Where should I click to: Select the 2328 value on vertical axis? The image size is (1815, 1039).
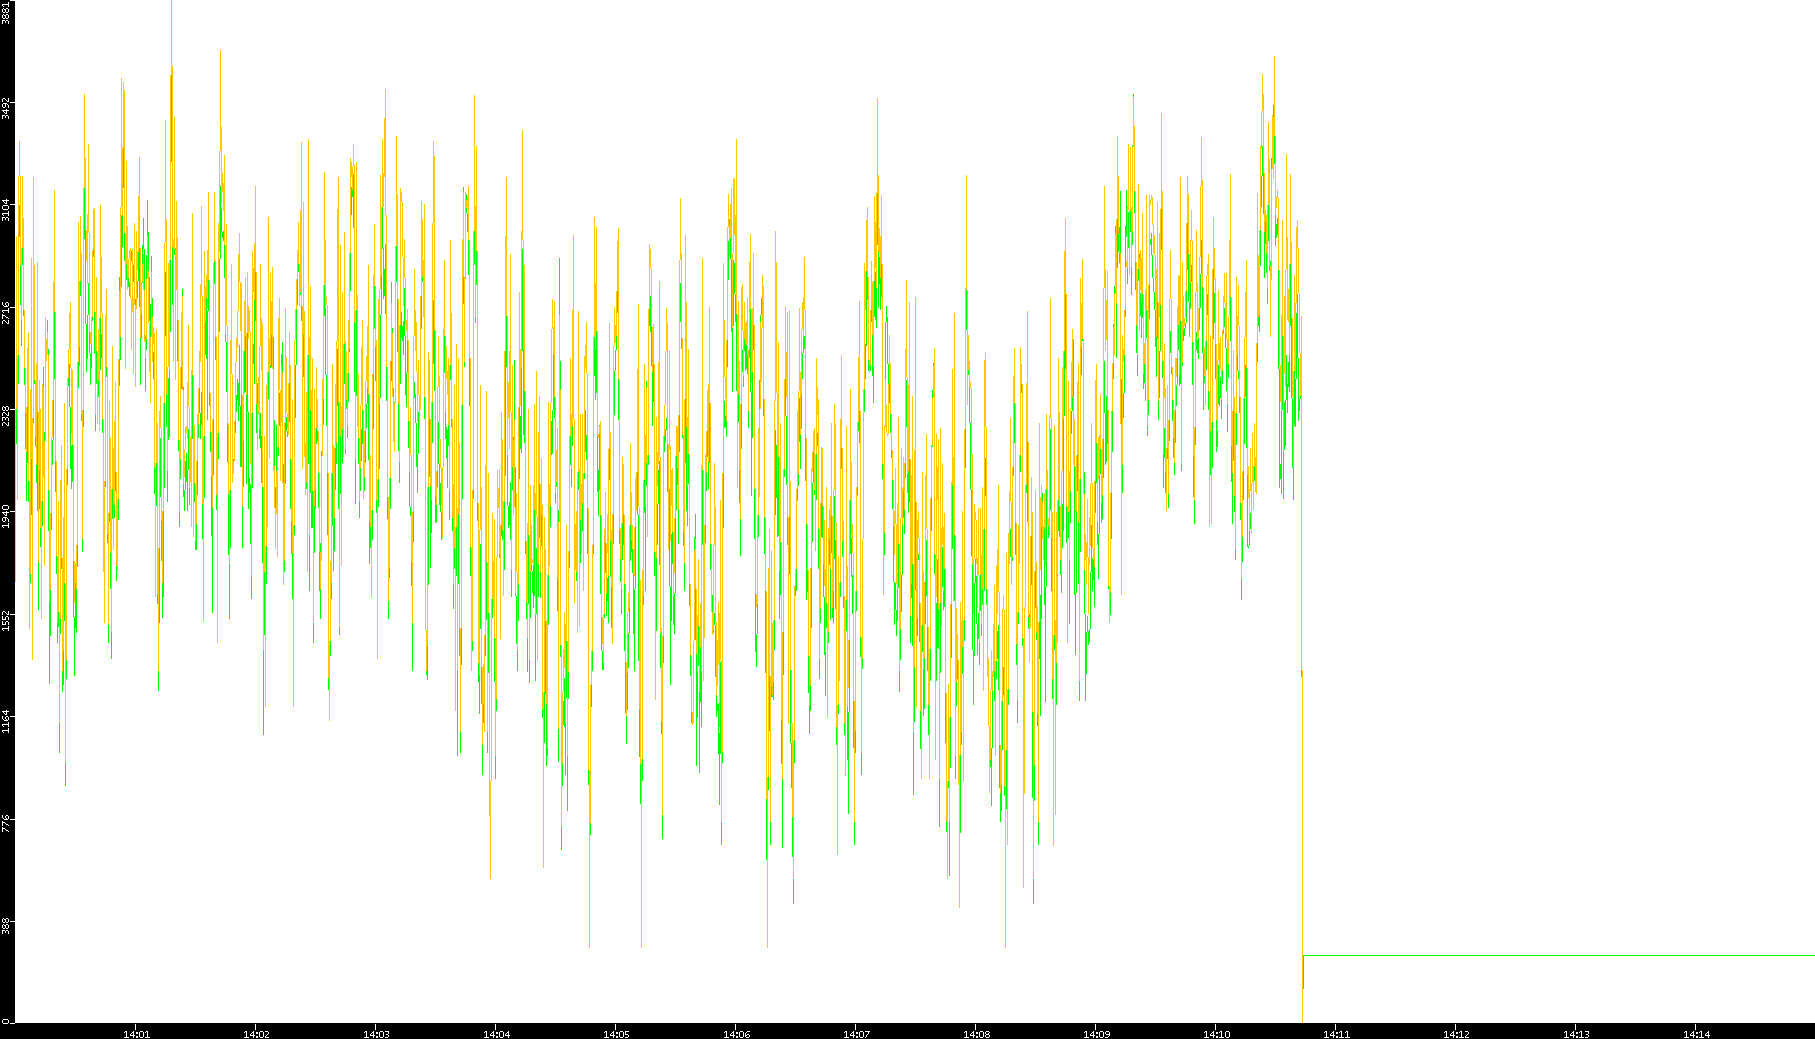(6, 415)
